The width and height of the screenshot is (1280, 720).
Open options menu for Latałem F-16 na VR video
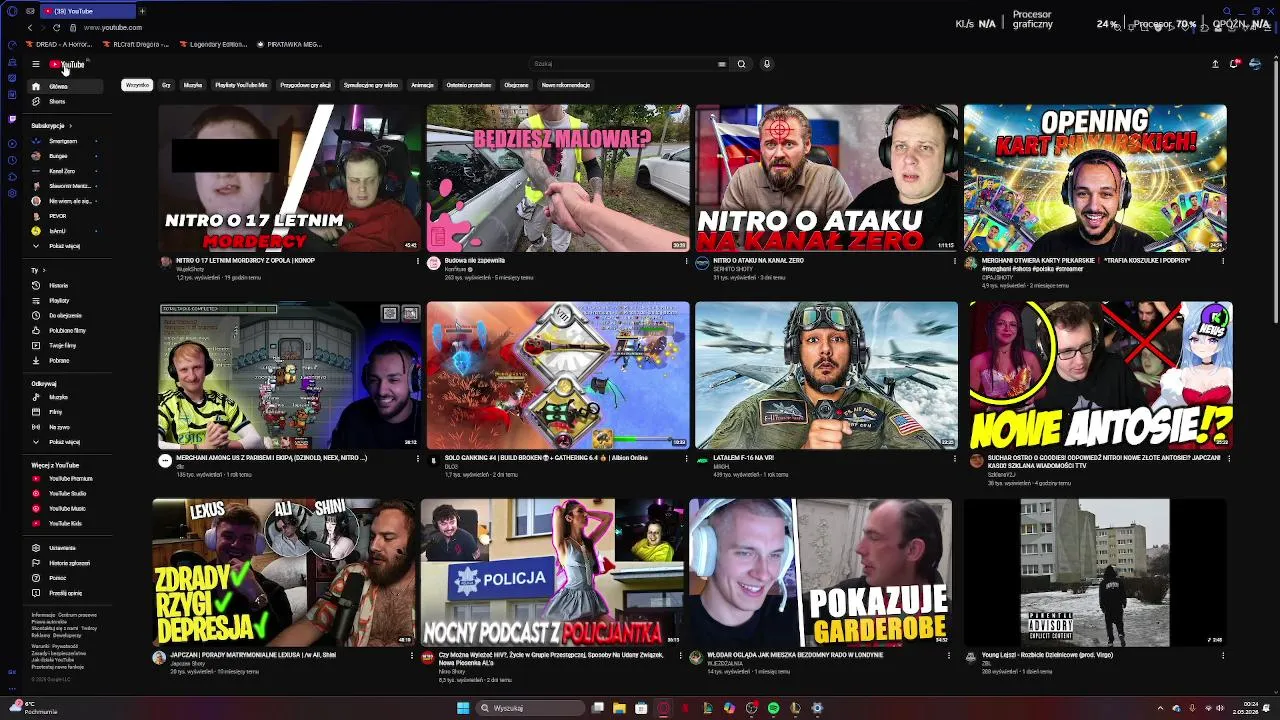[954, 458]
